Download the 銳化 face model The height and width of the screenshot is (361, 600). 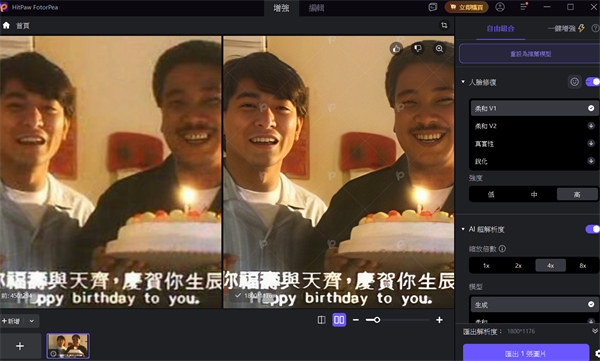pyautogui.click(x=591, y=161)
